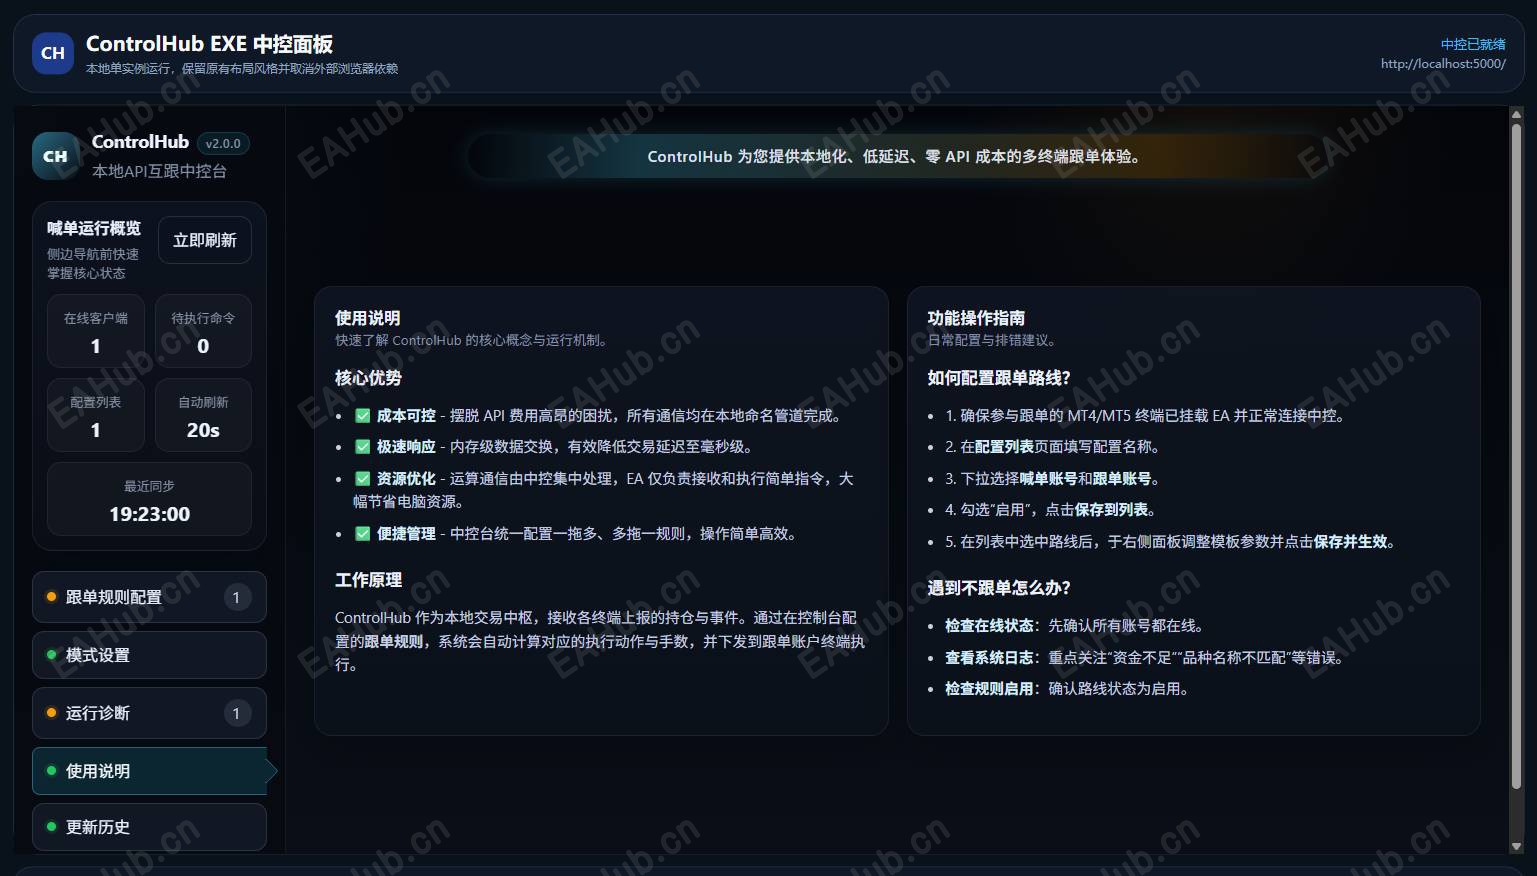This screenshot has width=1537, height=876.
Task: Click the 自动刷新 20s card
Action: pyautogui.click(x=203, y=416)
